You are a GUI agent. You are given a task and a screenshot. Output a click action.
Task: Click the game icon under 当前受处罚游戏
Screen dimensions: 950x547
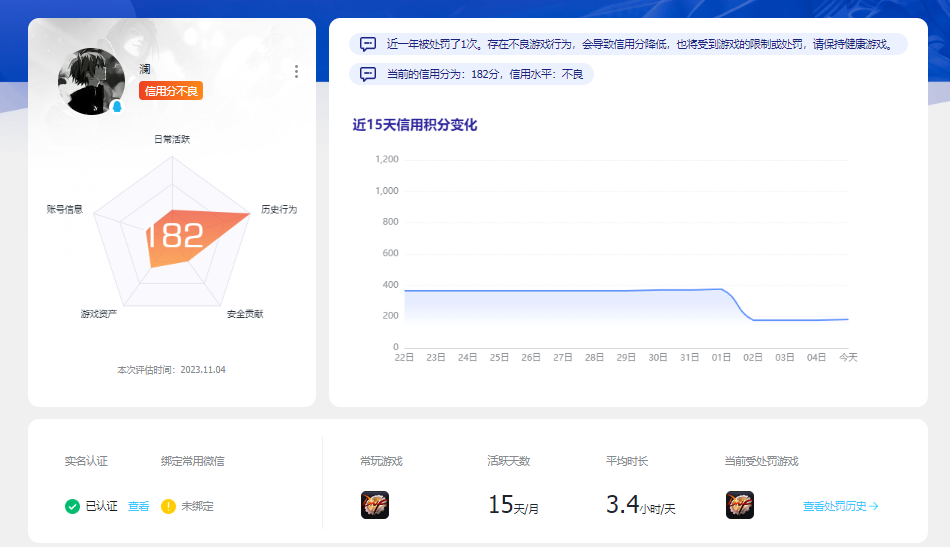pos(739,505)
